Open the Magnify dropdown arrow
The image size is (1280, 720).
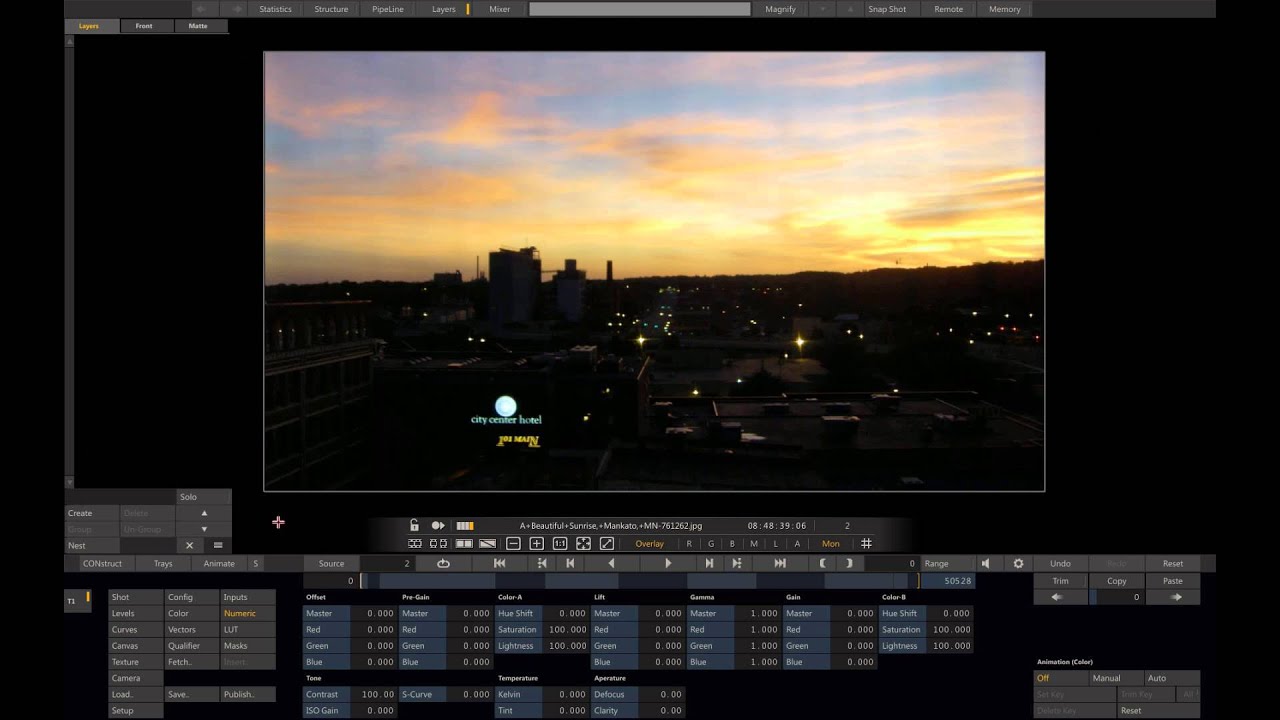point(822,9)
